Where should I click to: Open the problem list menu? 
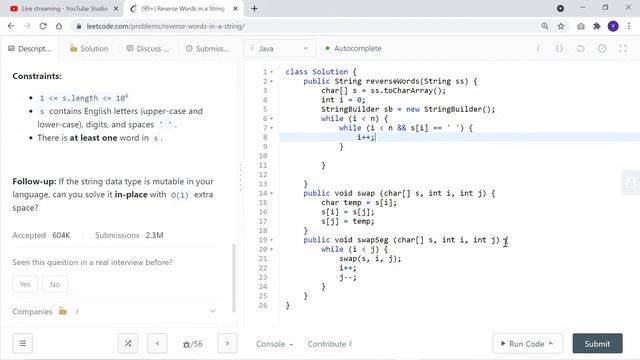tap(22, 343)
